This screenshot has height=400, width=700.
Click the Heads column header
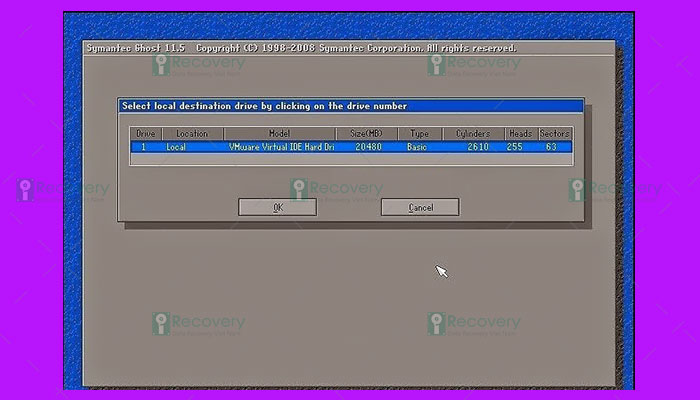[521, 133]
